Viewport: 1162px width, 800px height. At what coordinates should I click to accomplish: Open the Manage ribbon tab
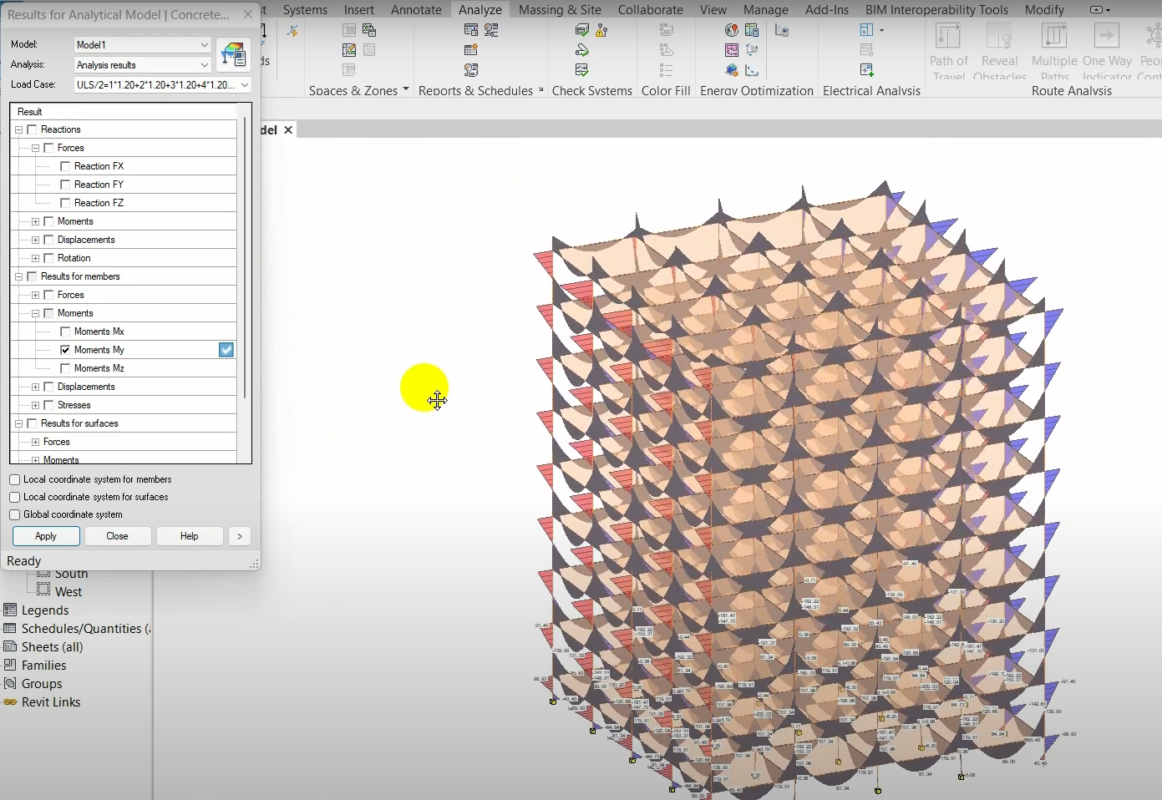[765, 9]
